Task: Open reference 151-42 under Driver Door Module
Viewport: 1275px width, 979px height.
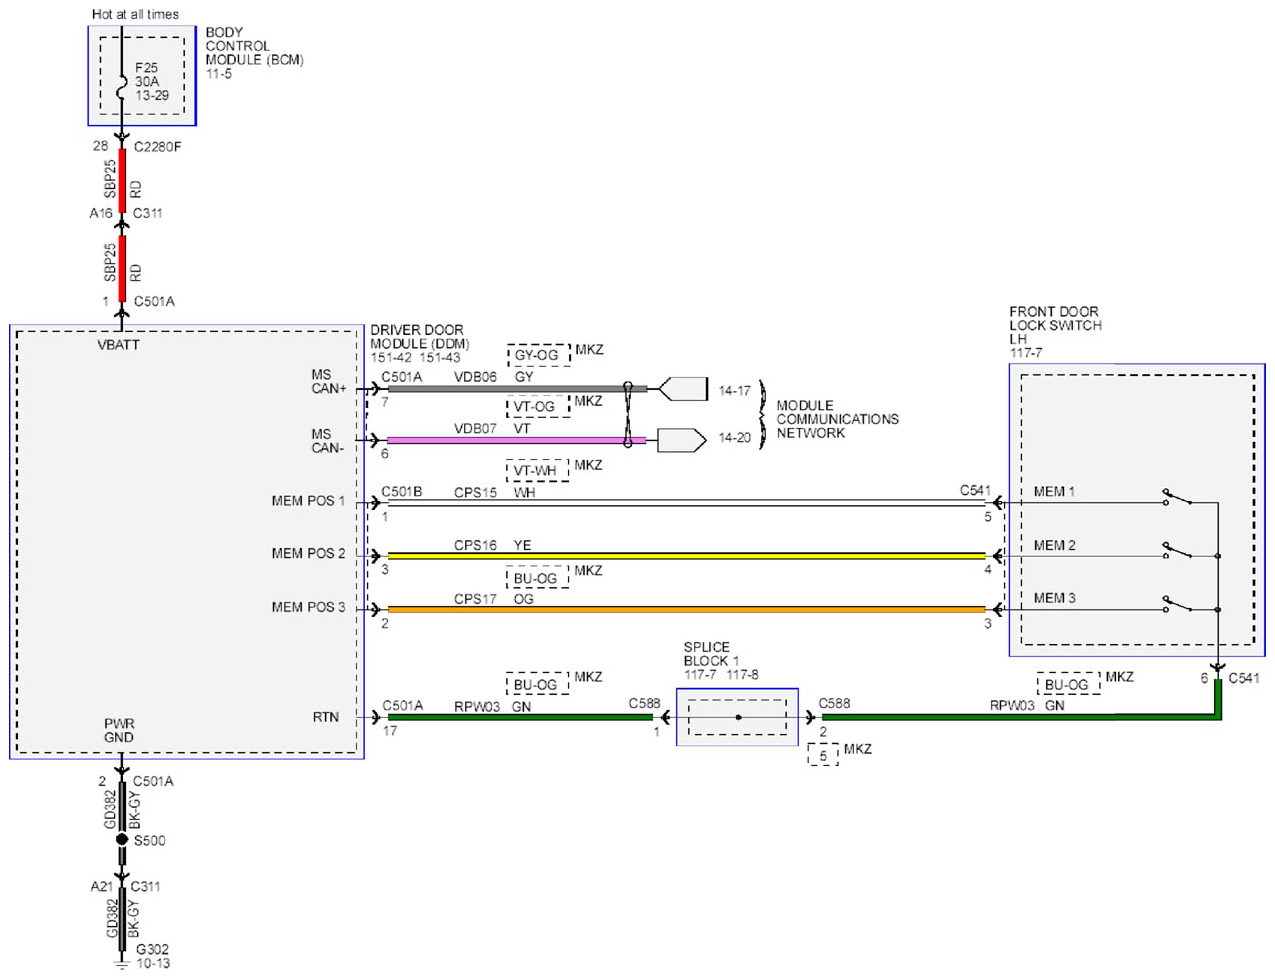Action: (391, 358)
